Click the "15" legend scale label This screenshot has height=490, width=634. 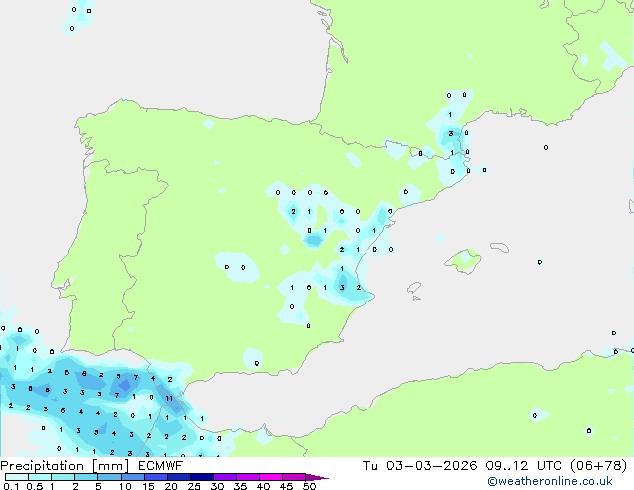148,486
